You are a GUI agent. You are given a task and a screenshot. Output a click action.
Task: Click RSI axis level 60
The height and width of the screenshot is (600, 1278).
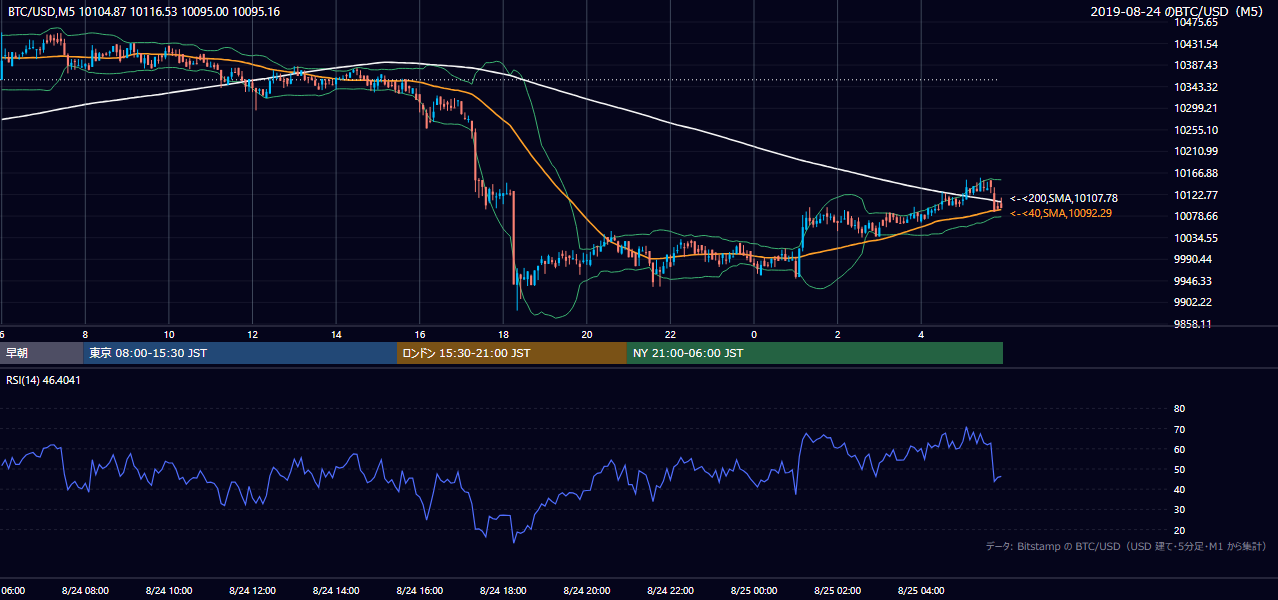(x=1179, y=449)
